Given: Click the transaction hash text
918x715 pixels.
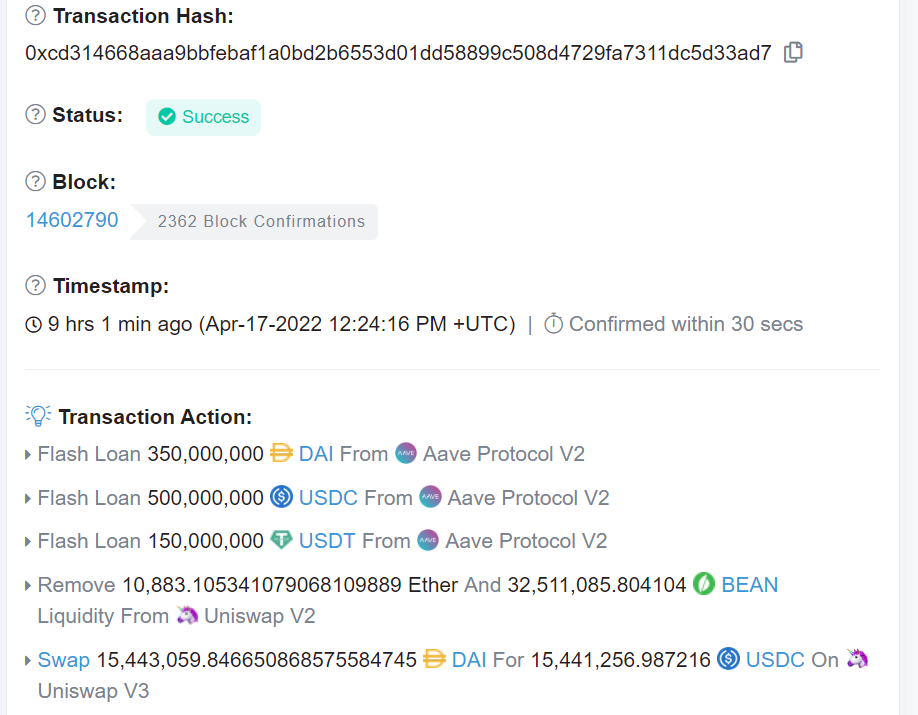Looking at the screenshot, I should click(398, 53).
